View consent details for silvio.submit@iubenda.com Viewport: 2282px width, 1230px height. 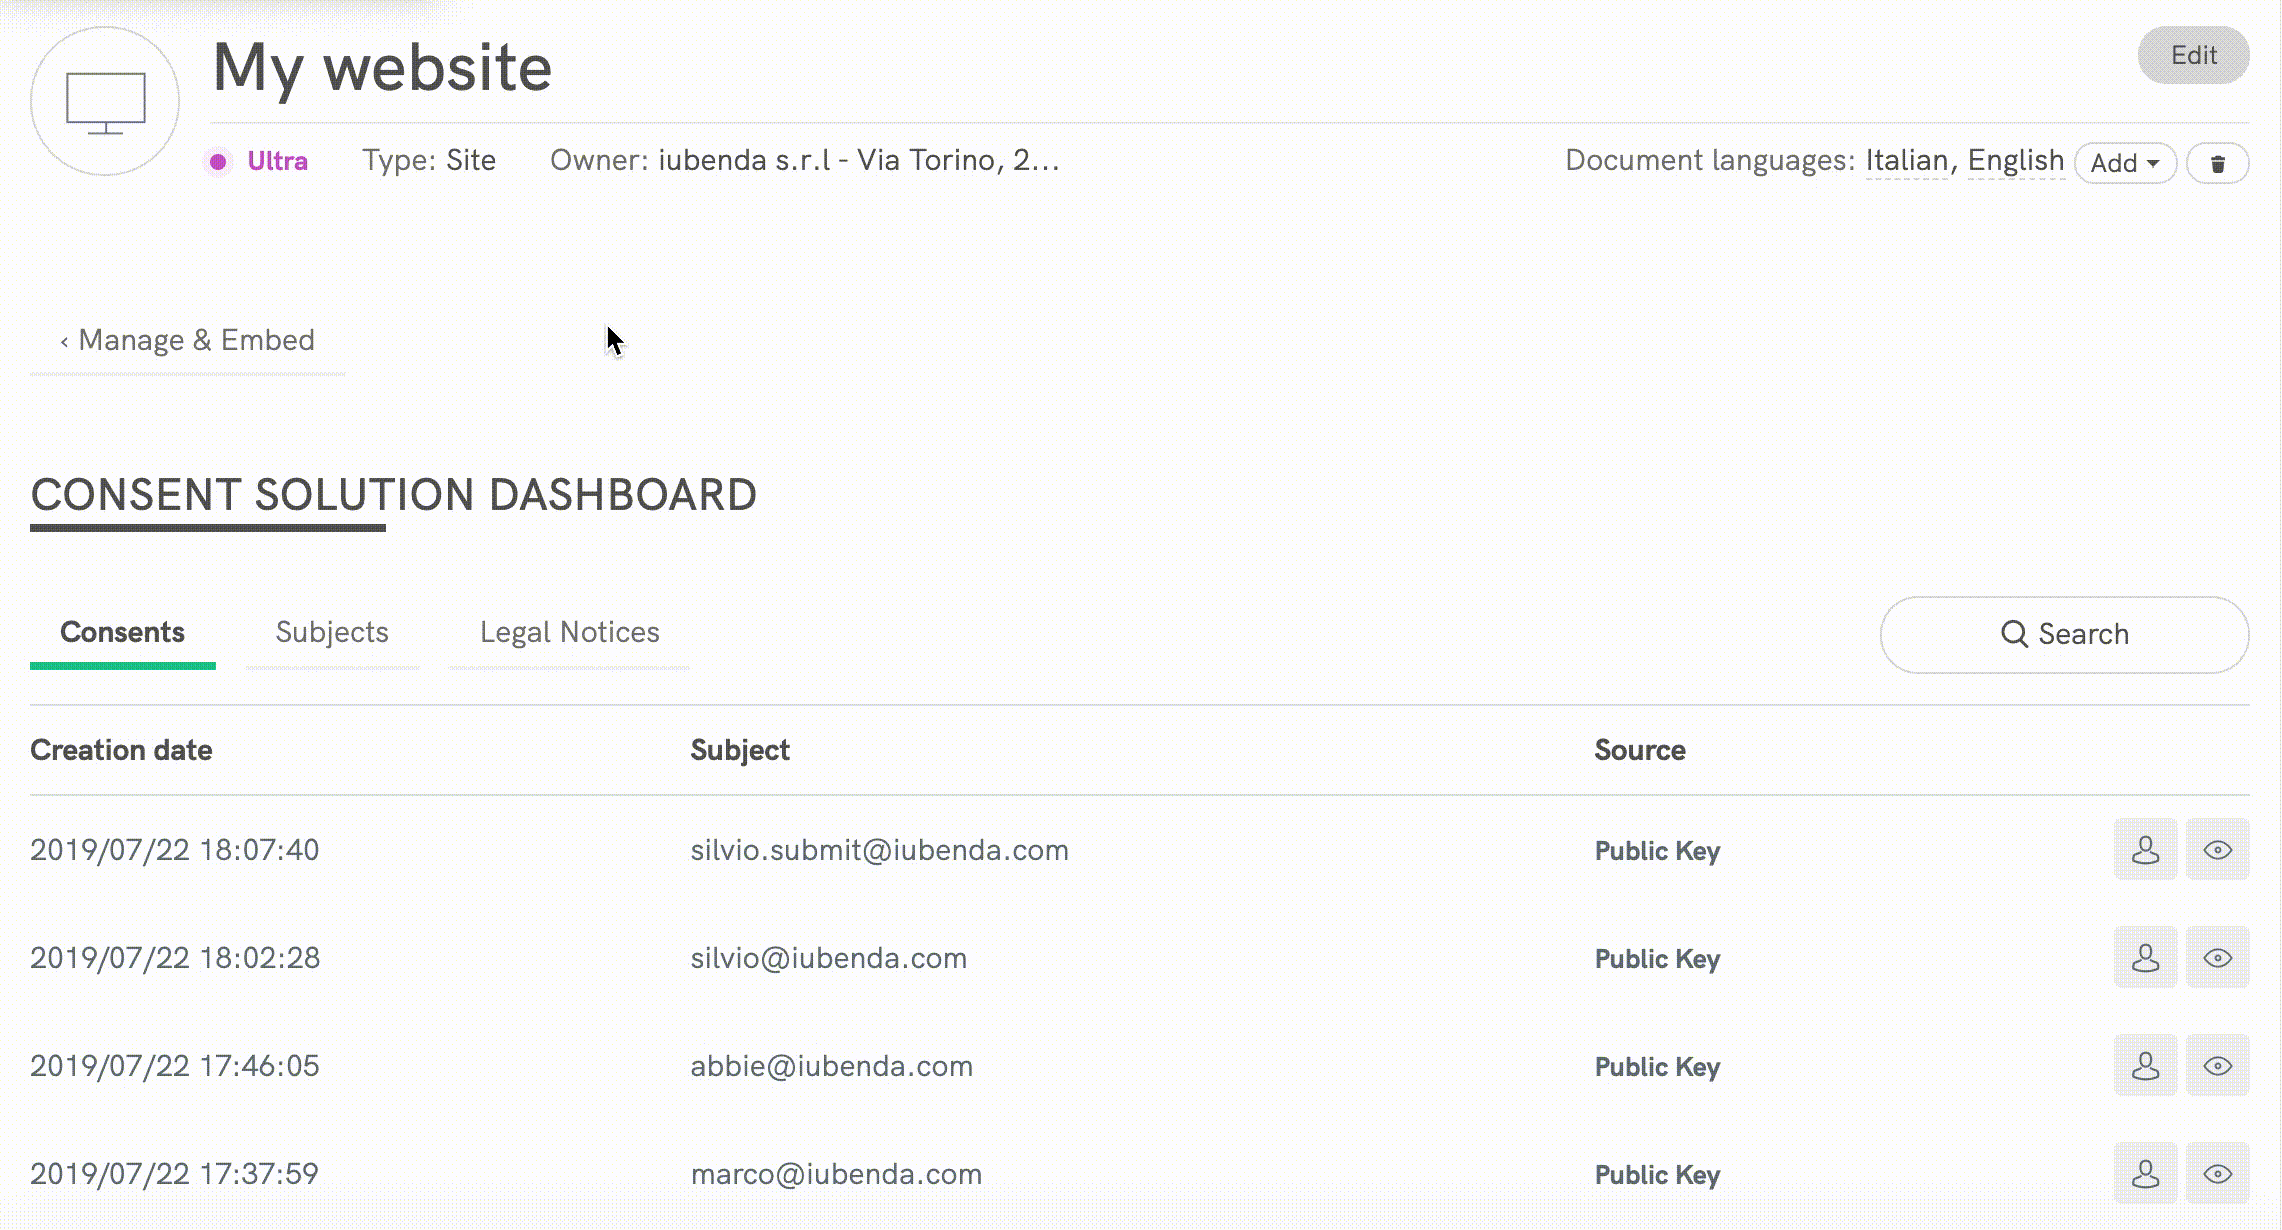2217,850
